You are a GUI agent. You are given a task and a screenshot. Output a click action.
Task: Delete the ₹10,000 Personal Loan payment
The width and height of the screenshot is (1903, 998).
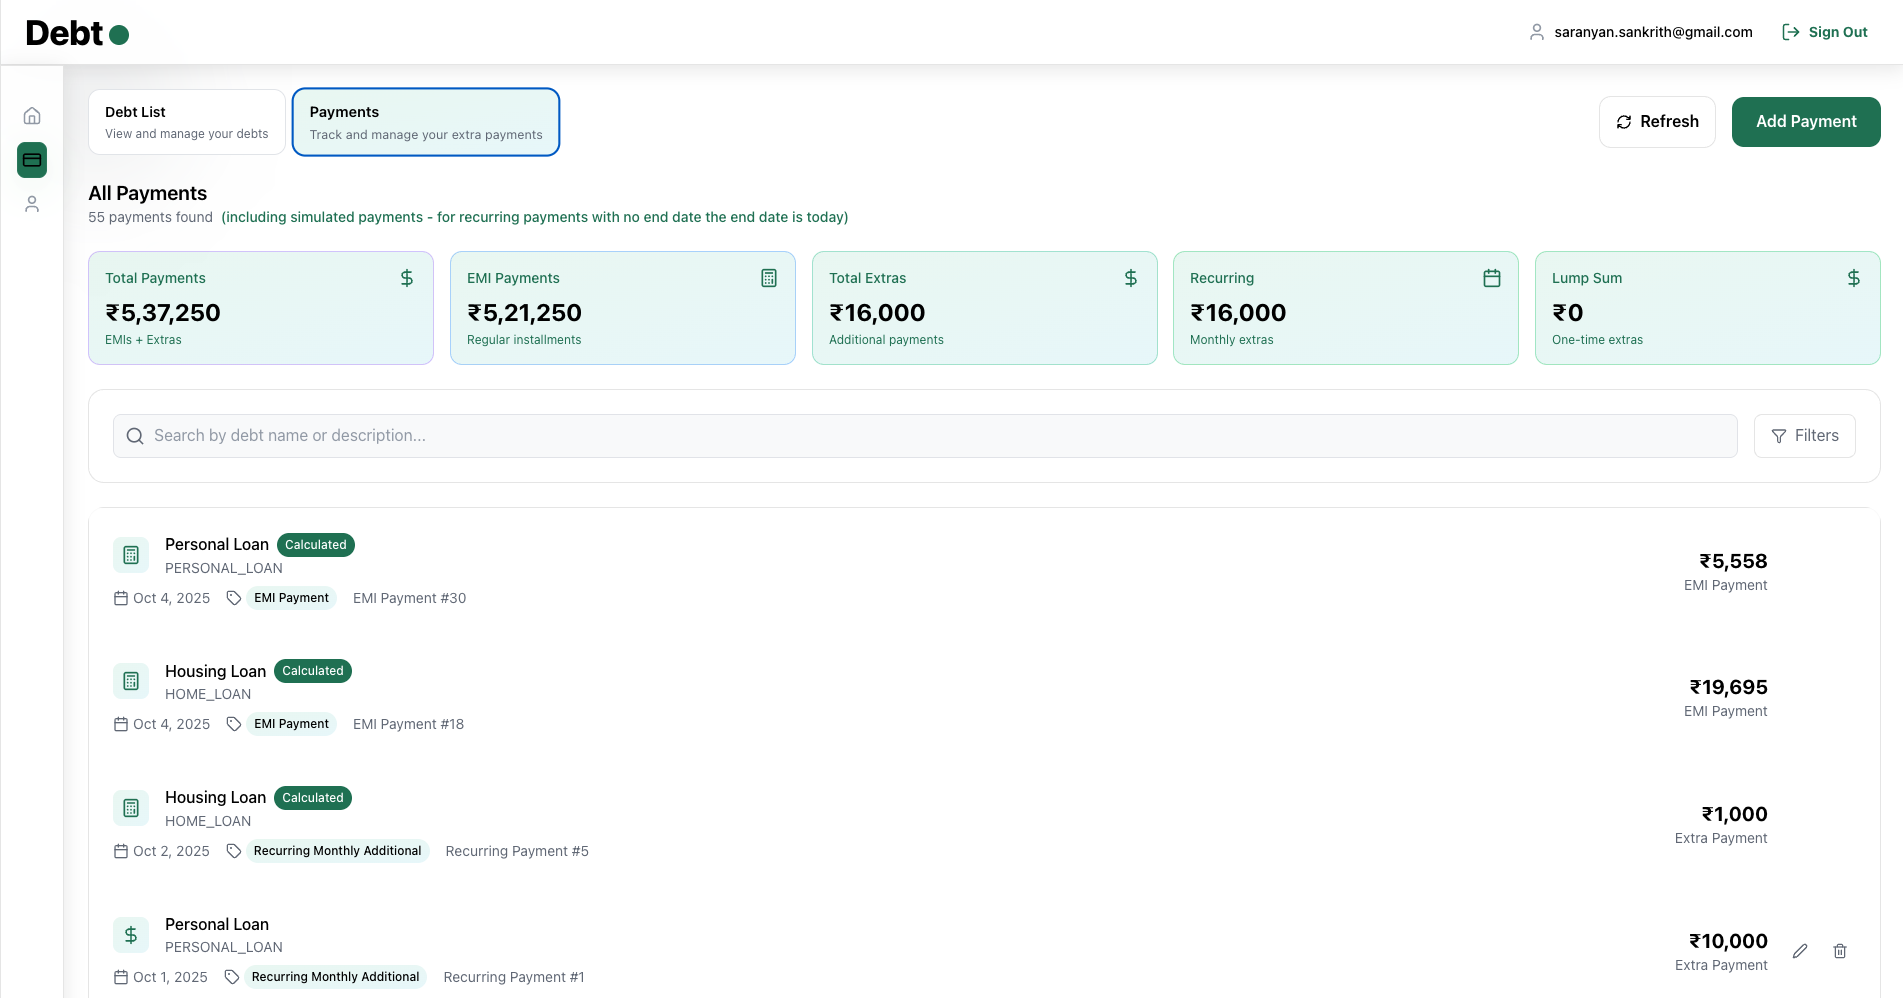1840,951
